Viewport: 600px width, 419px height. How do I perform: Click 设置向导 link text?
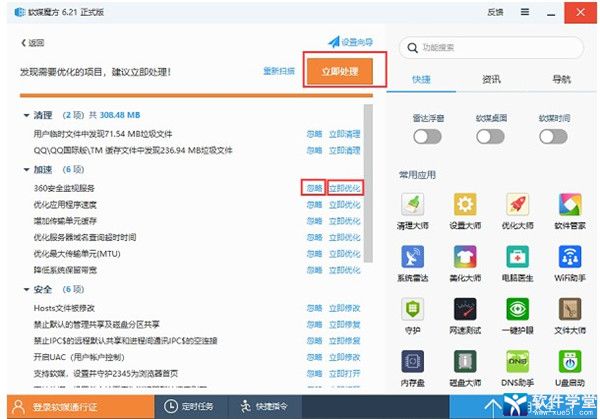pos(357,42)
